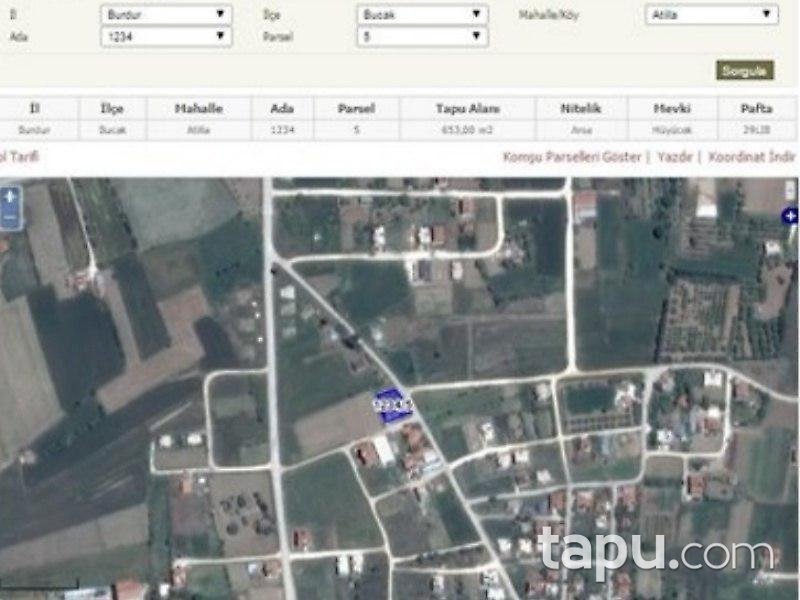Open the İl dropdown showing Burdur

click(165, 13)
